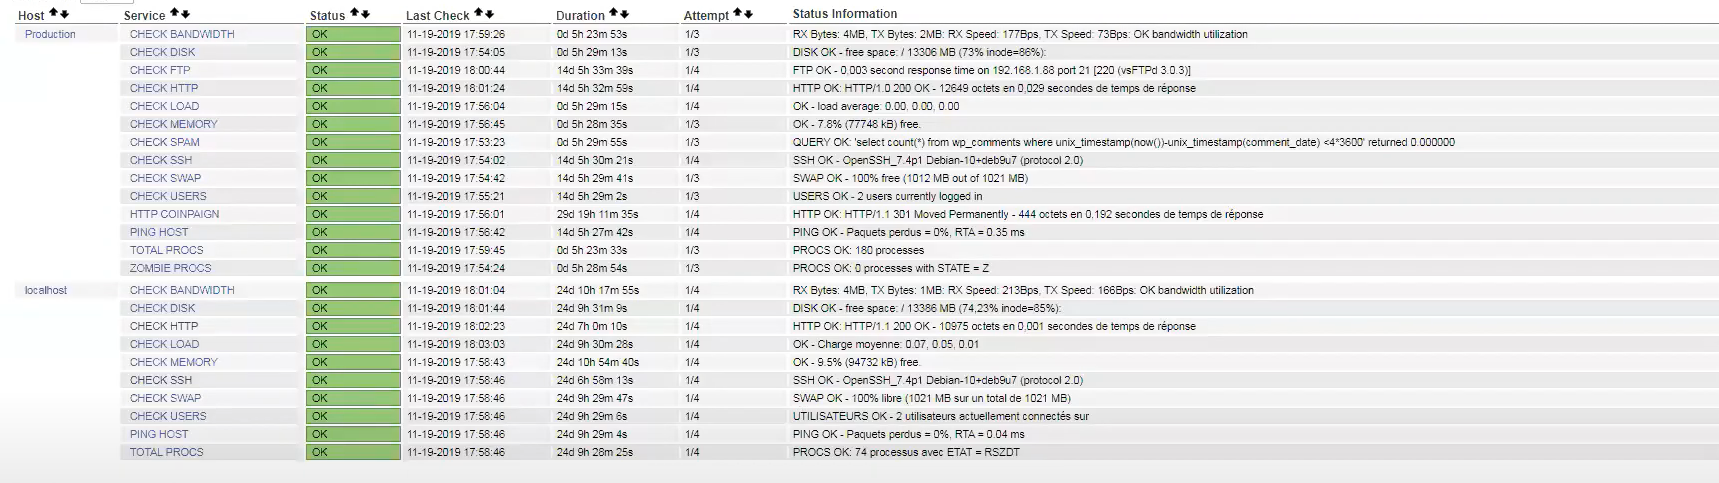Sort Service column ascending with up arrow
Viewport: 1719px width, 483px height.
175,14
